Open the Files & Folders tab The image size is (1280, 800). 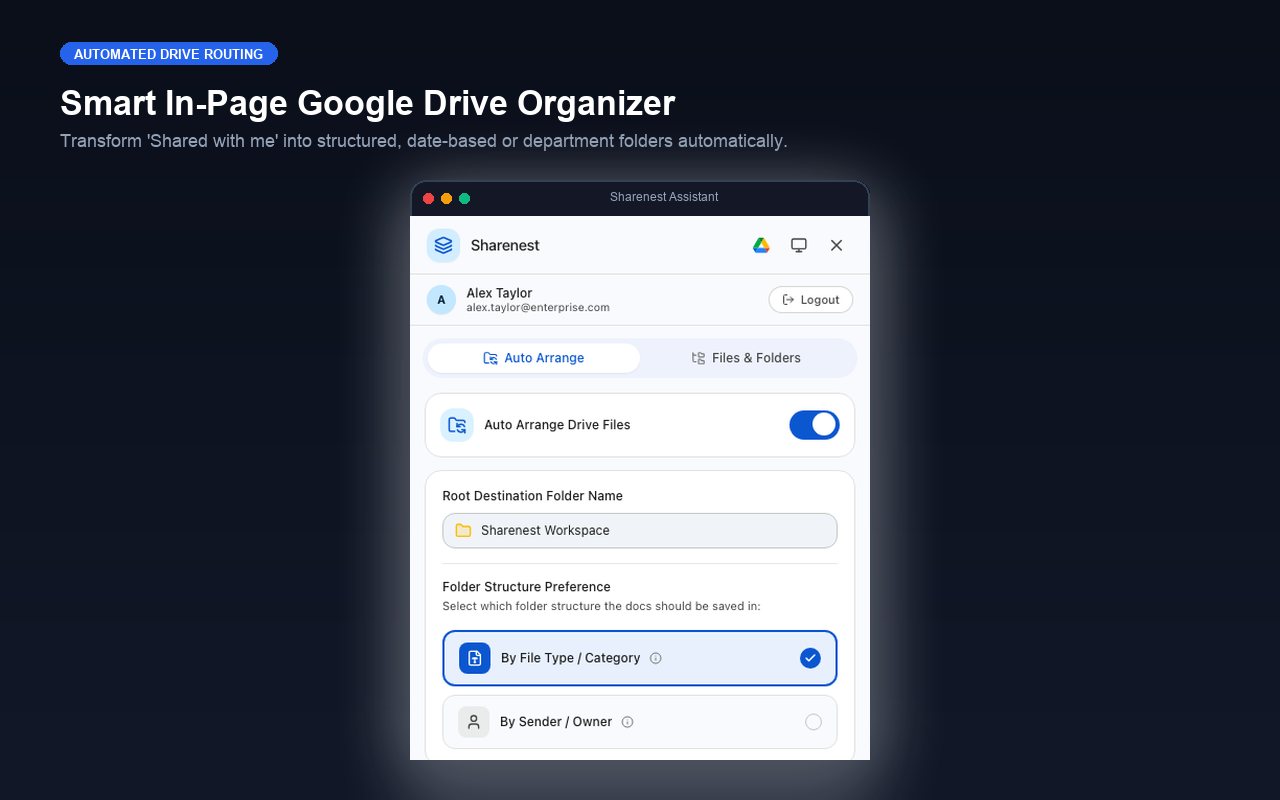pos(746,358)
